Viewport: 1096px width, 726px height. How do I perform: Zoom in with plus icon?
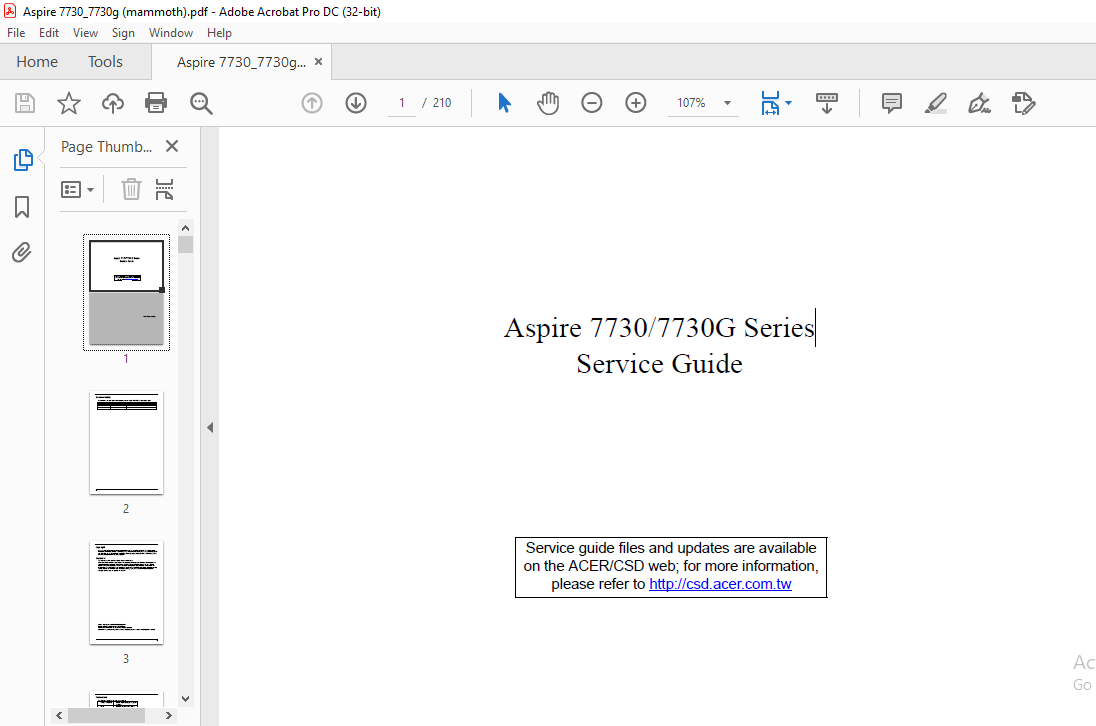coord(635,103)
